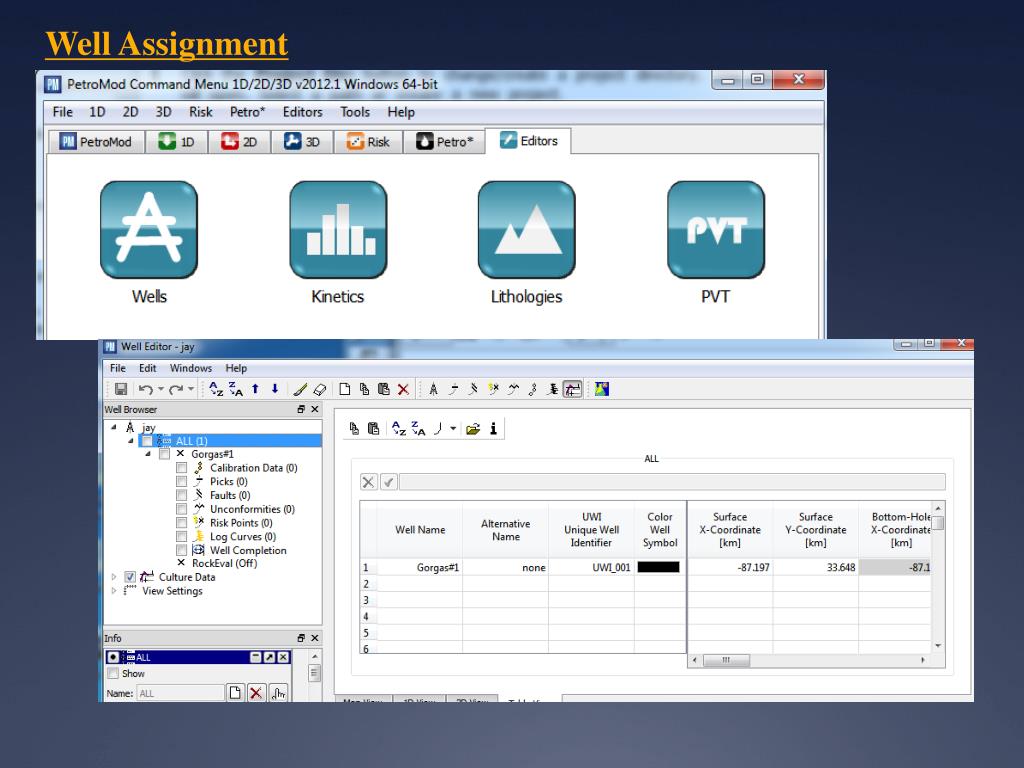Click the info 'i' icon in table toolbar

click(494, 428)
